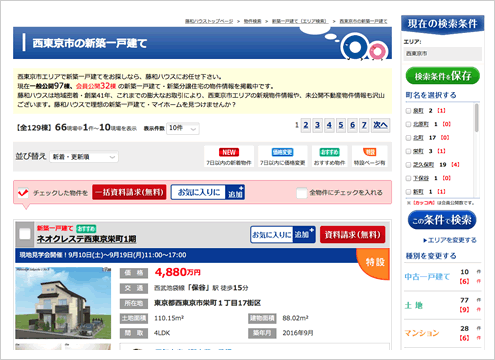Go to results page 6
495x360 pixels.
[352, 125]
